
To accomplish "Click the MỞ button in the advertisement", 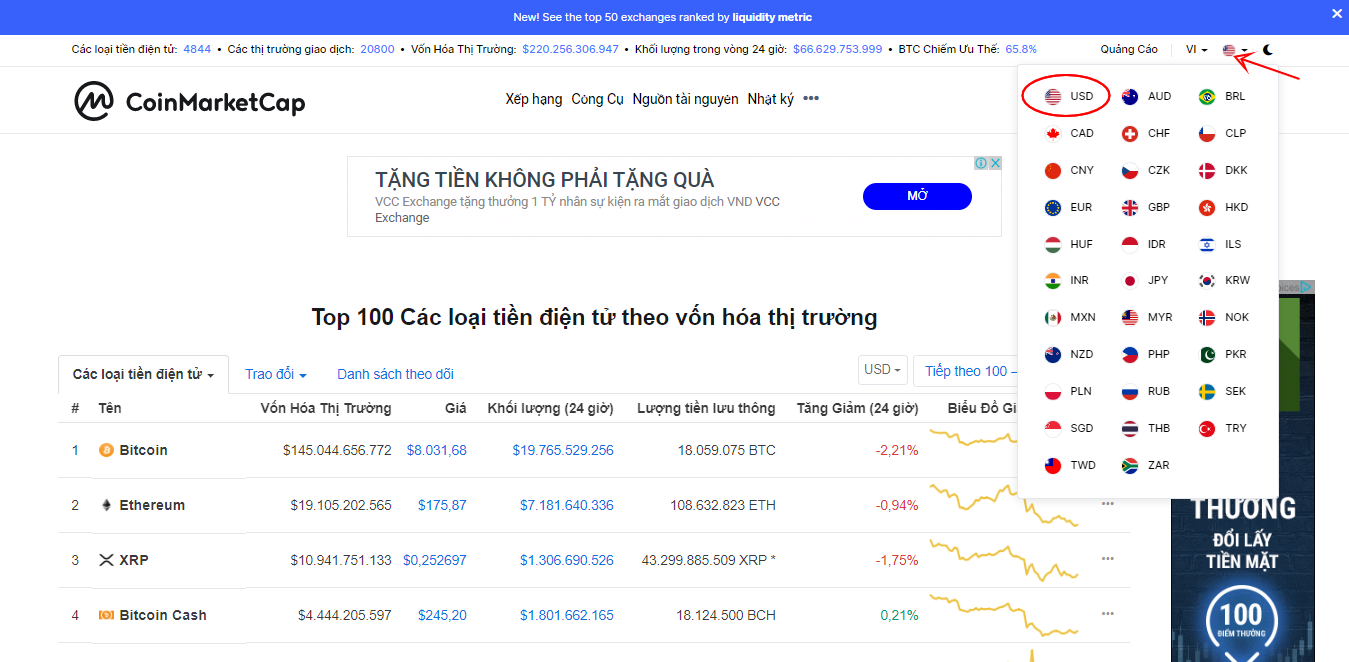I will [x=916, y=196].
